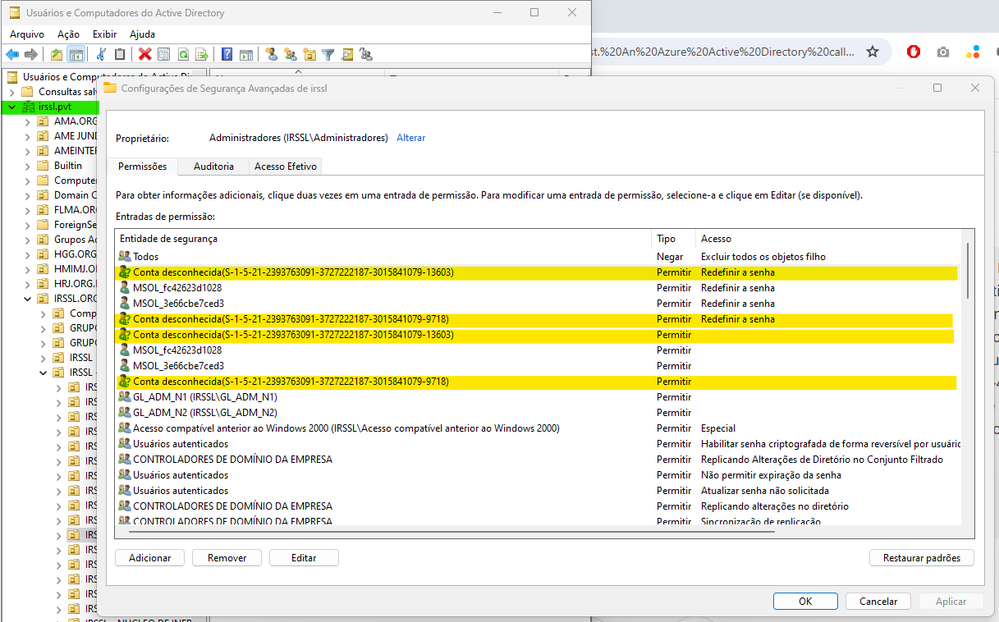Sort by the Acesso column header
999x622 pixels.
[x=828, y=238]
